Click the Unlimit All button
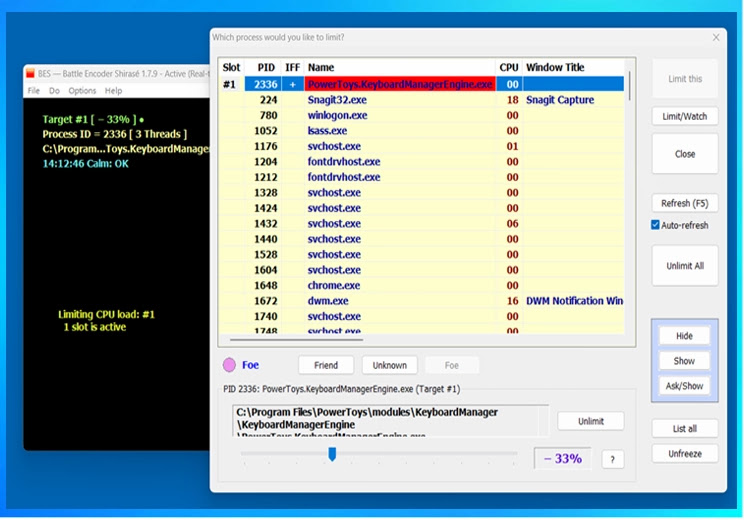The image size is (744, 520). (x=685, y=266)
